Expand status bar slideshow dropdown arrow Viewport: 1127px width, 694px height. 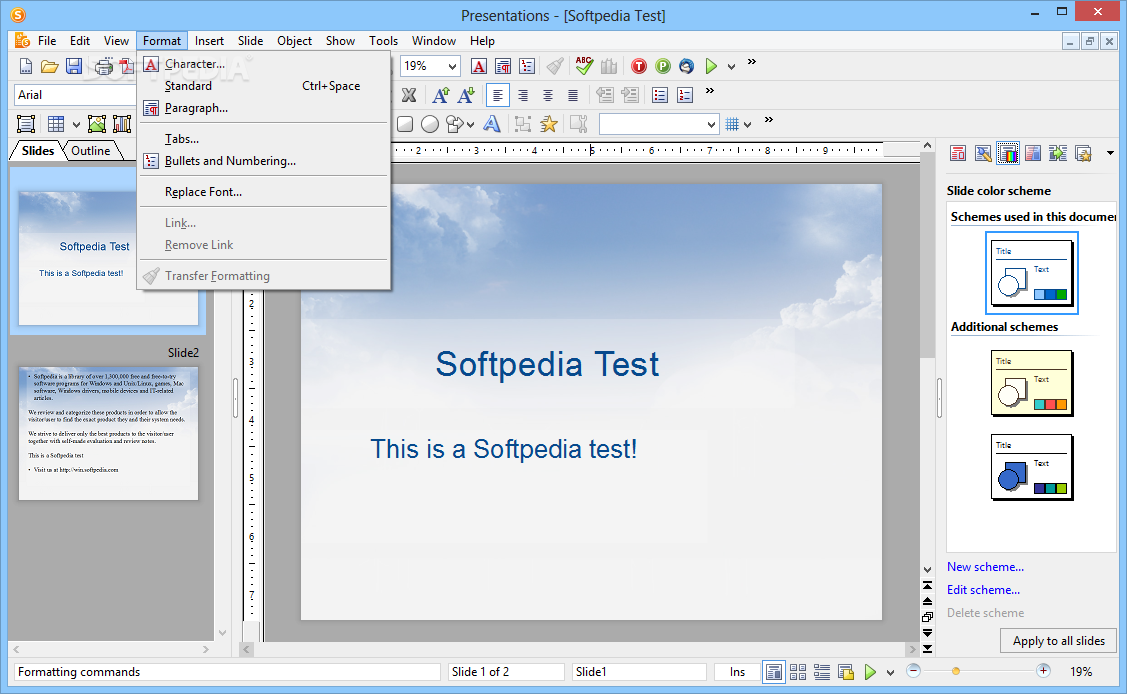(890, 672)
